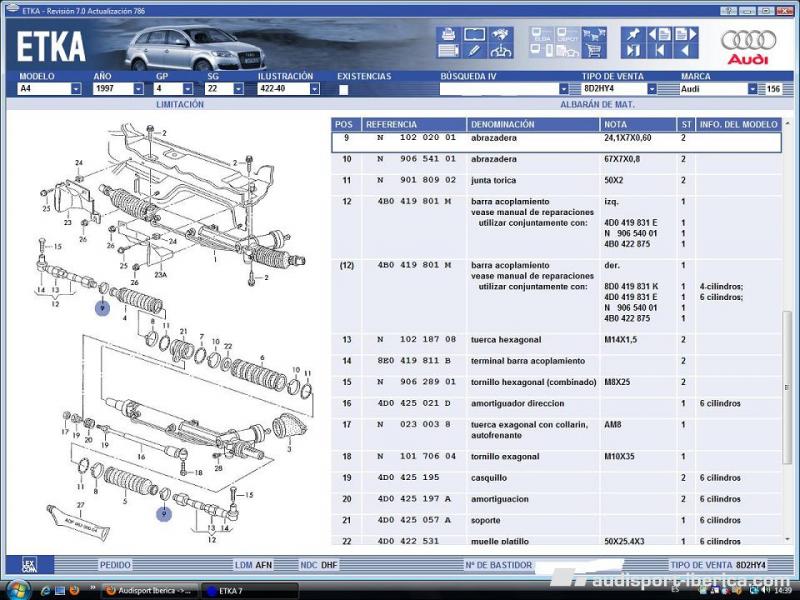This screenshot has height=600, width=800.
Task: Click the computer-to-phone transfer icon
Action: [541, 51]
